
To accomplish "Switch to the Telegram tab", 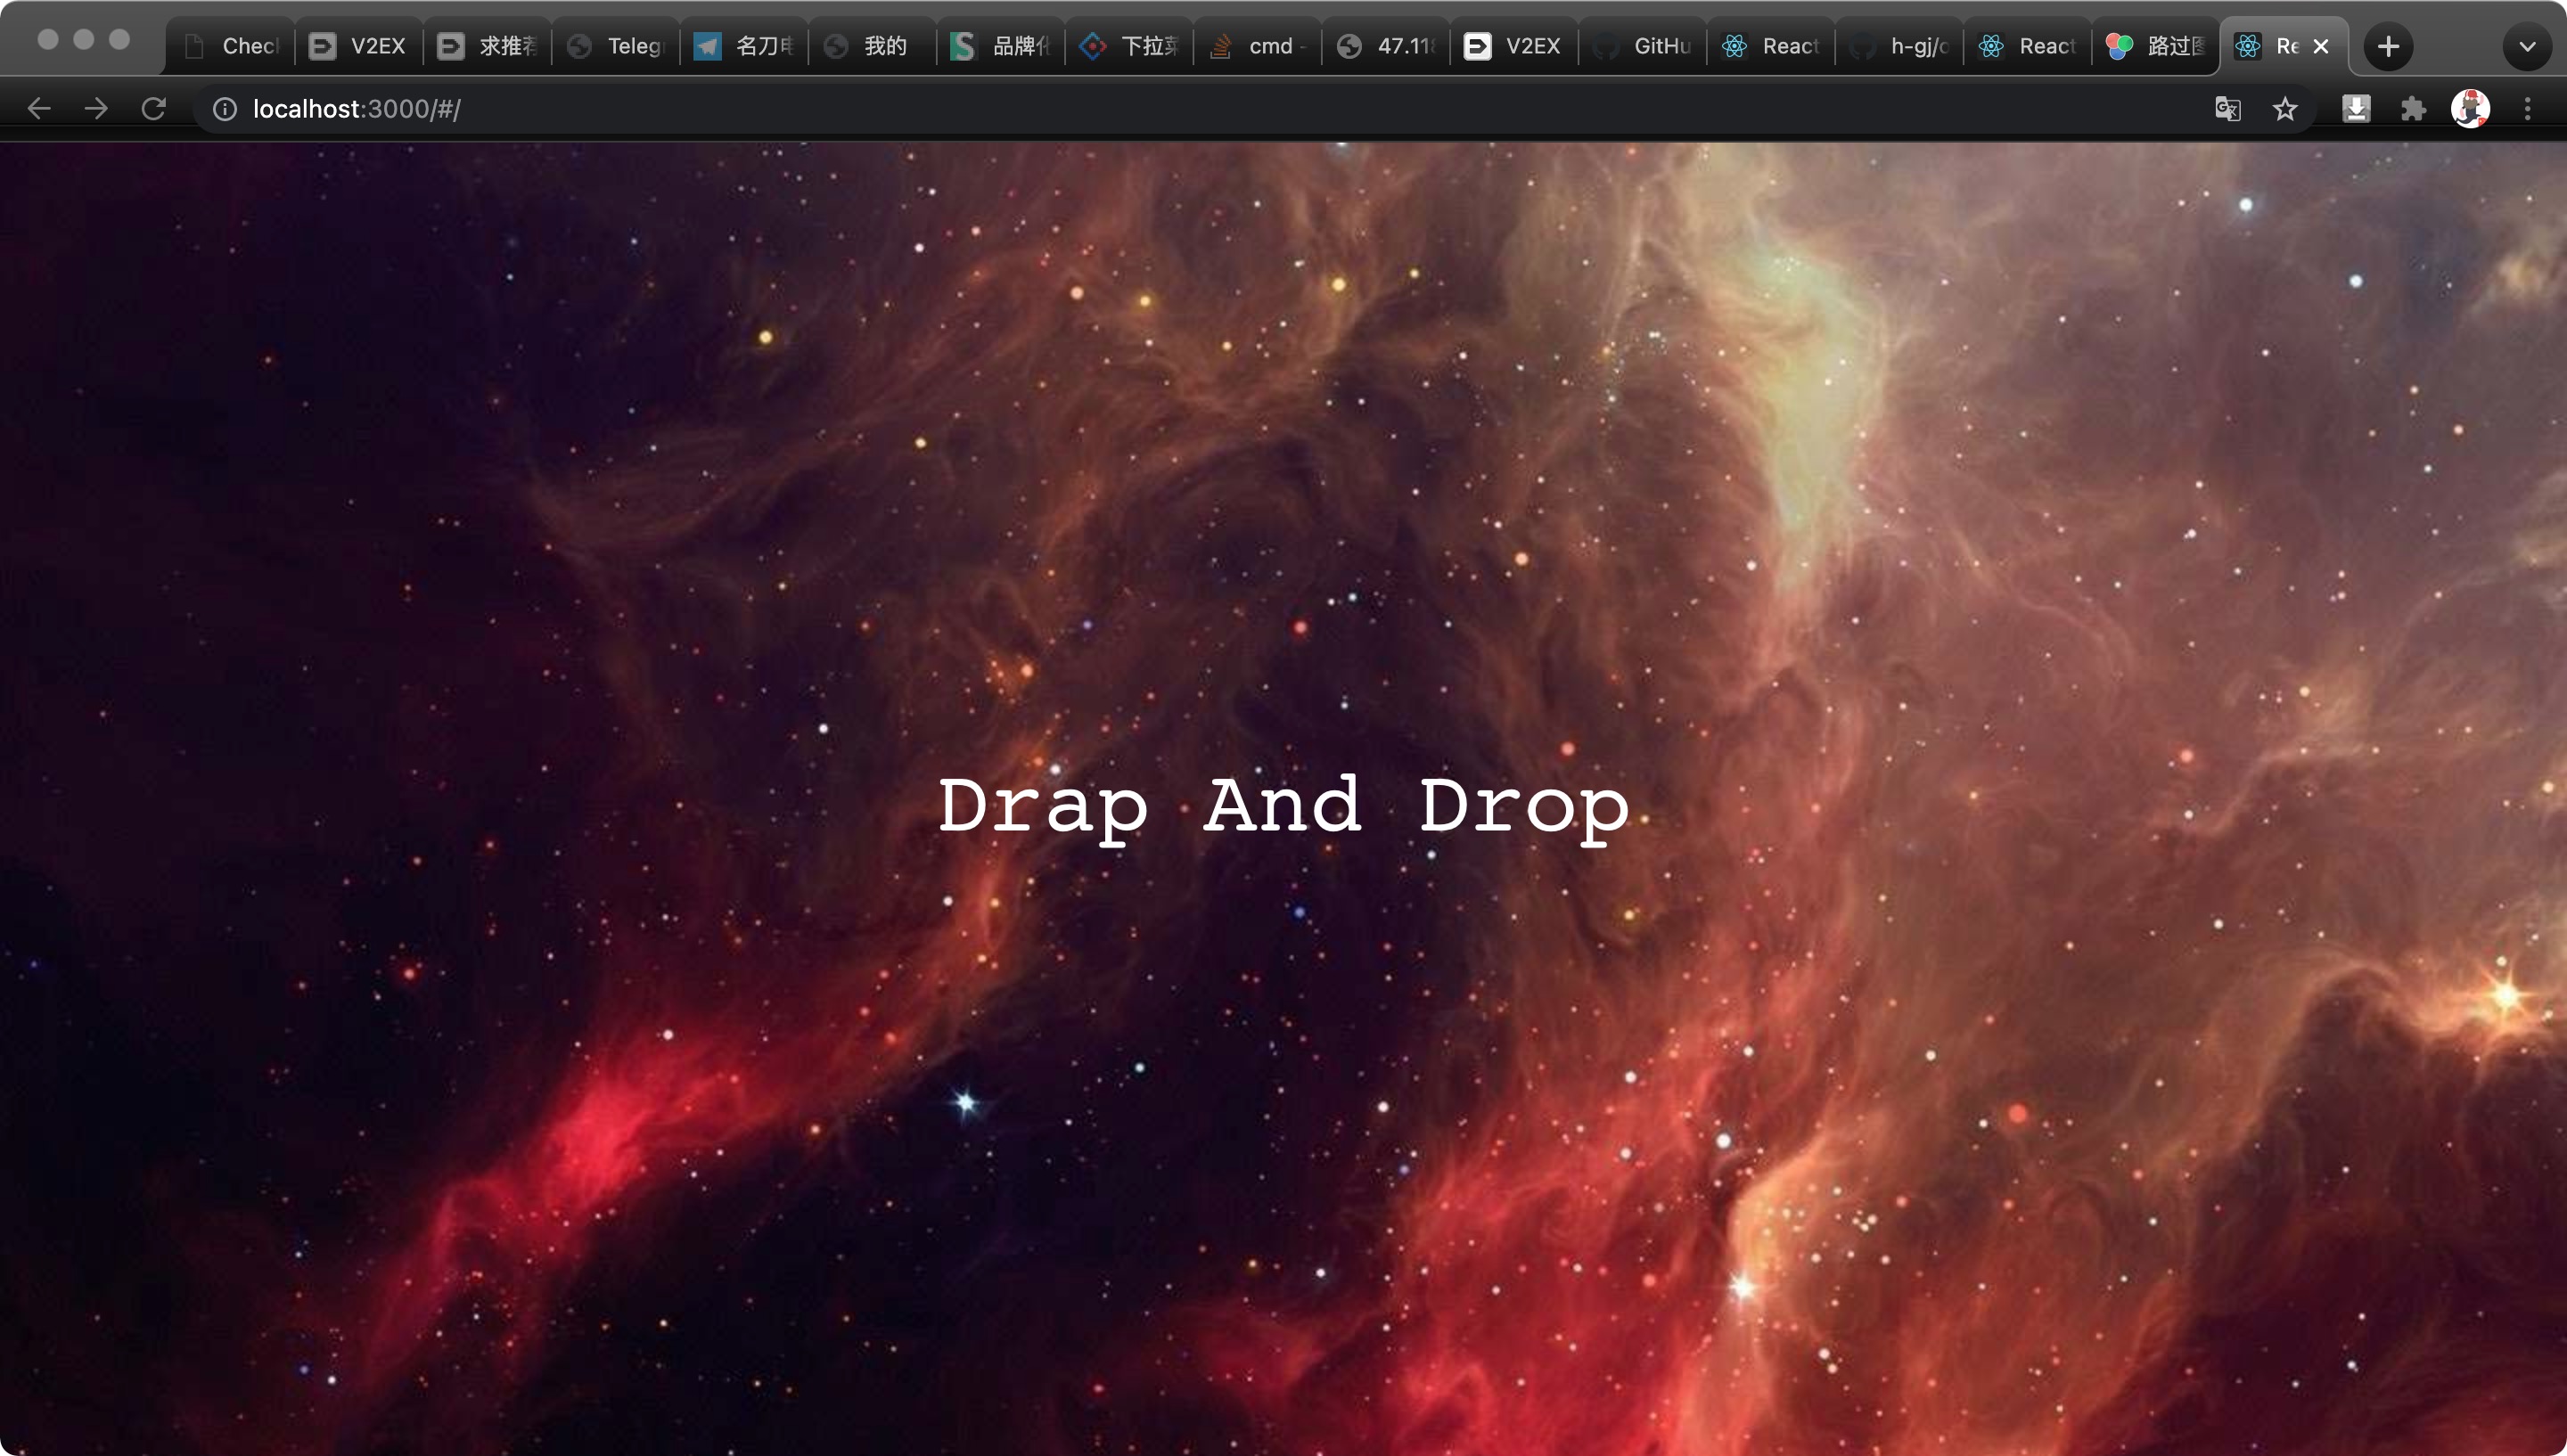I will pos(616,46).
